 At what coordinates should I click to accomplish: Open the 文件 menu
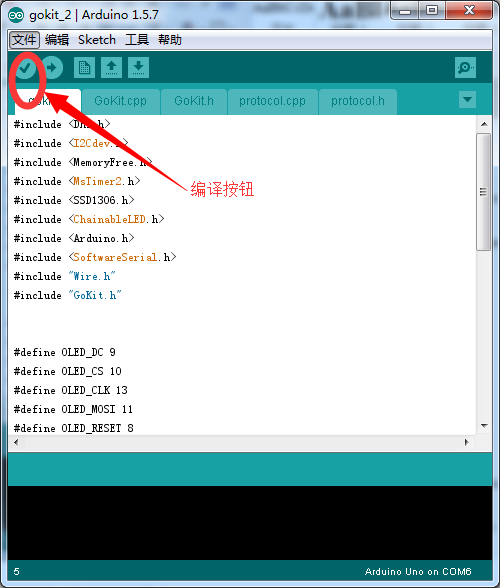[24, 40]
